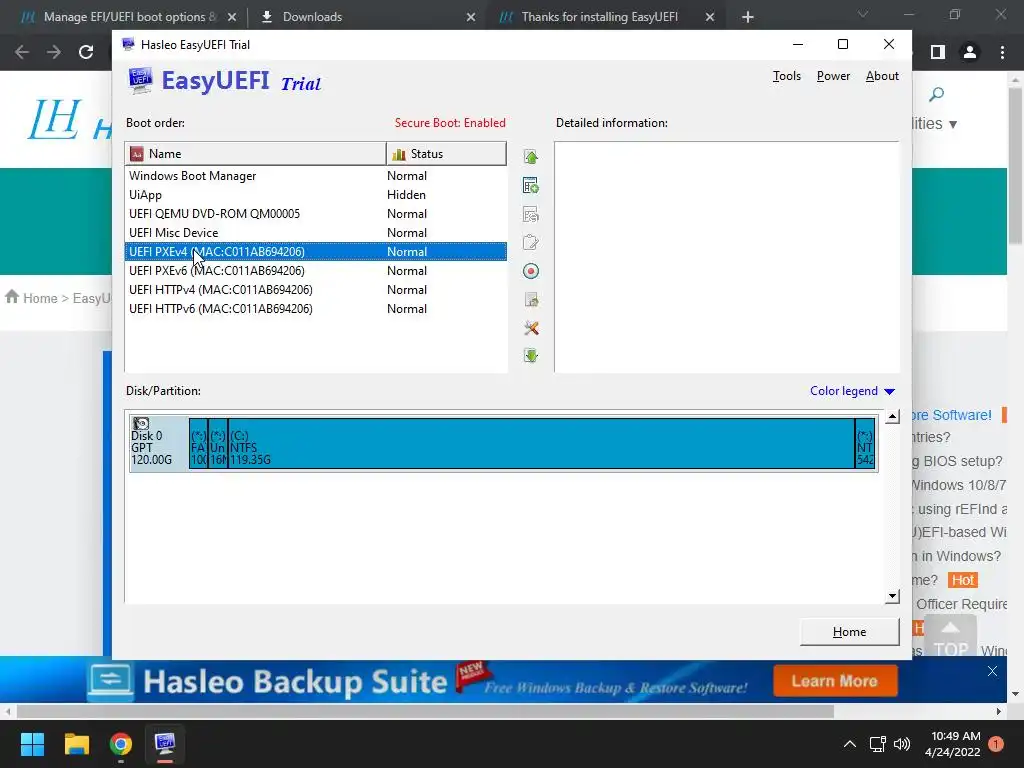Reload the browser page
The height and width of the screenshot is (768, 1024).
point(86,52)
